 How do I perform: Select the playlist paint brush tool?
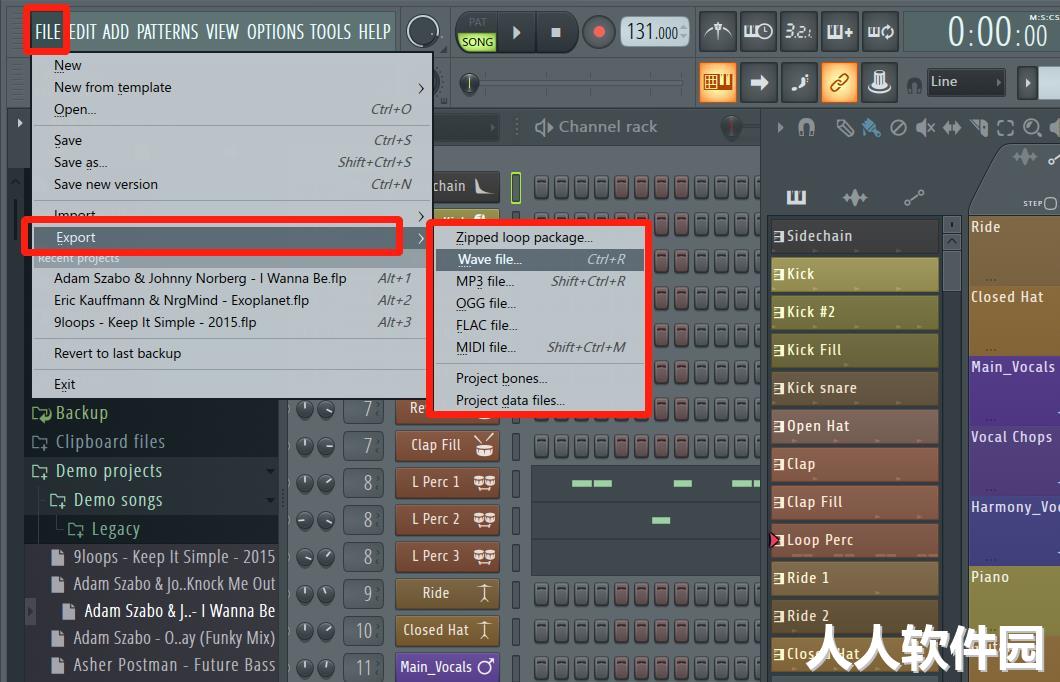coord(871,127)
